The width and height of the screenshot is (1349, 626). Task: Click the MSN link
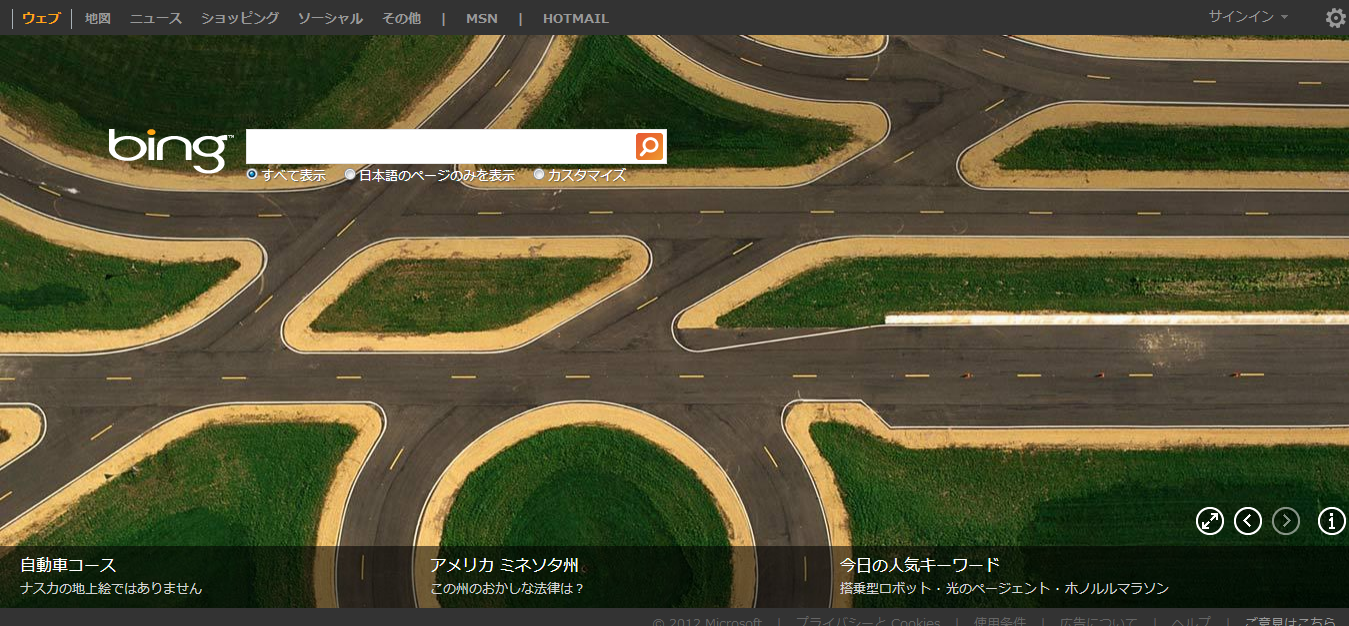pos(481,18)
